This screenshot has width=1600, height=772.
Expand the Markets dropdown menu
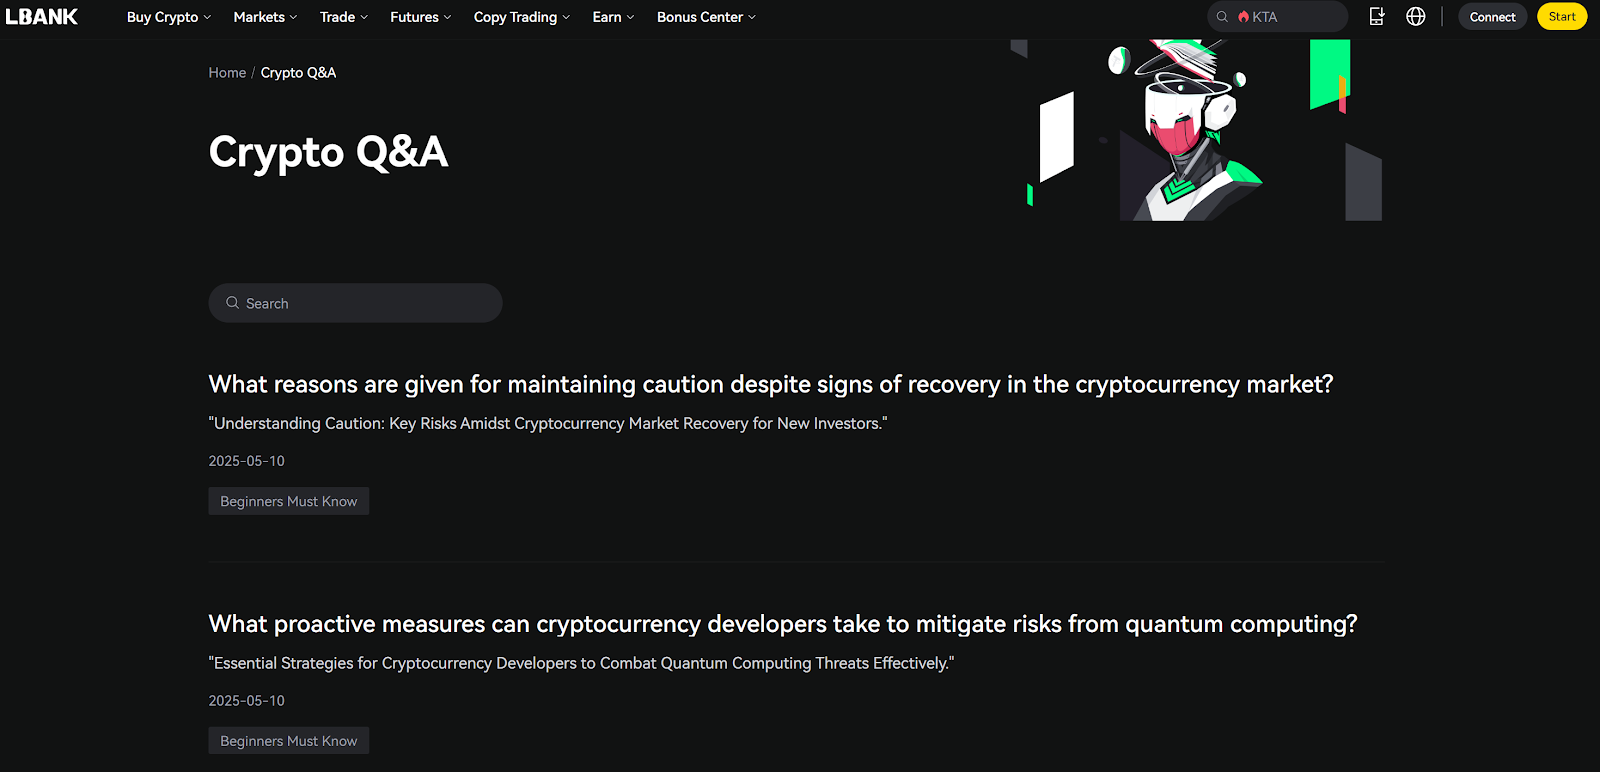pyautogui.click(x=265, y=17)
